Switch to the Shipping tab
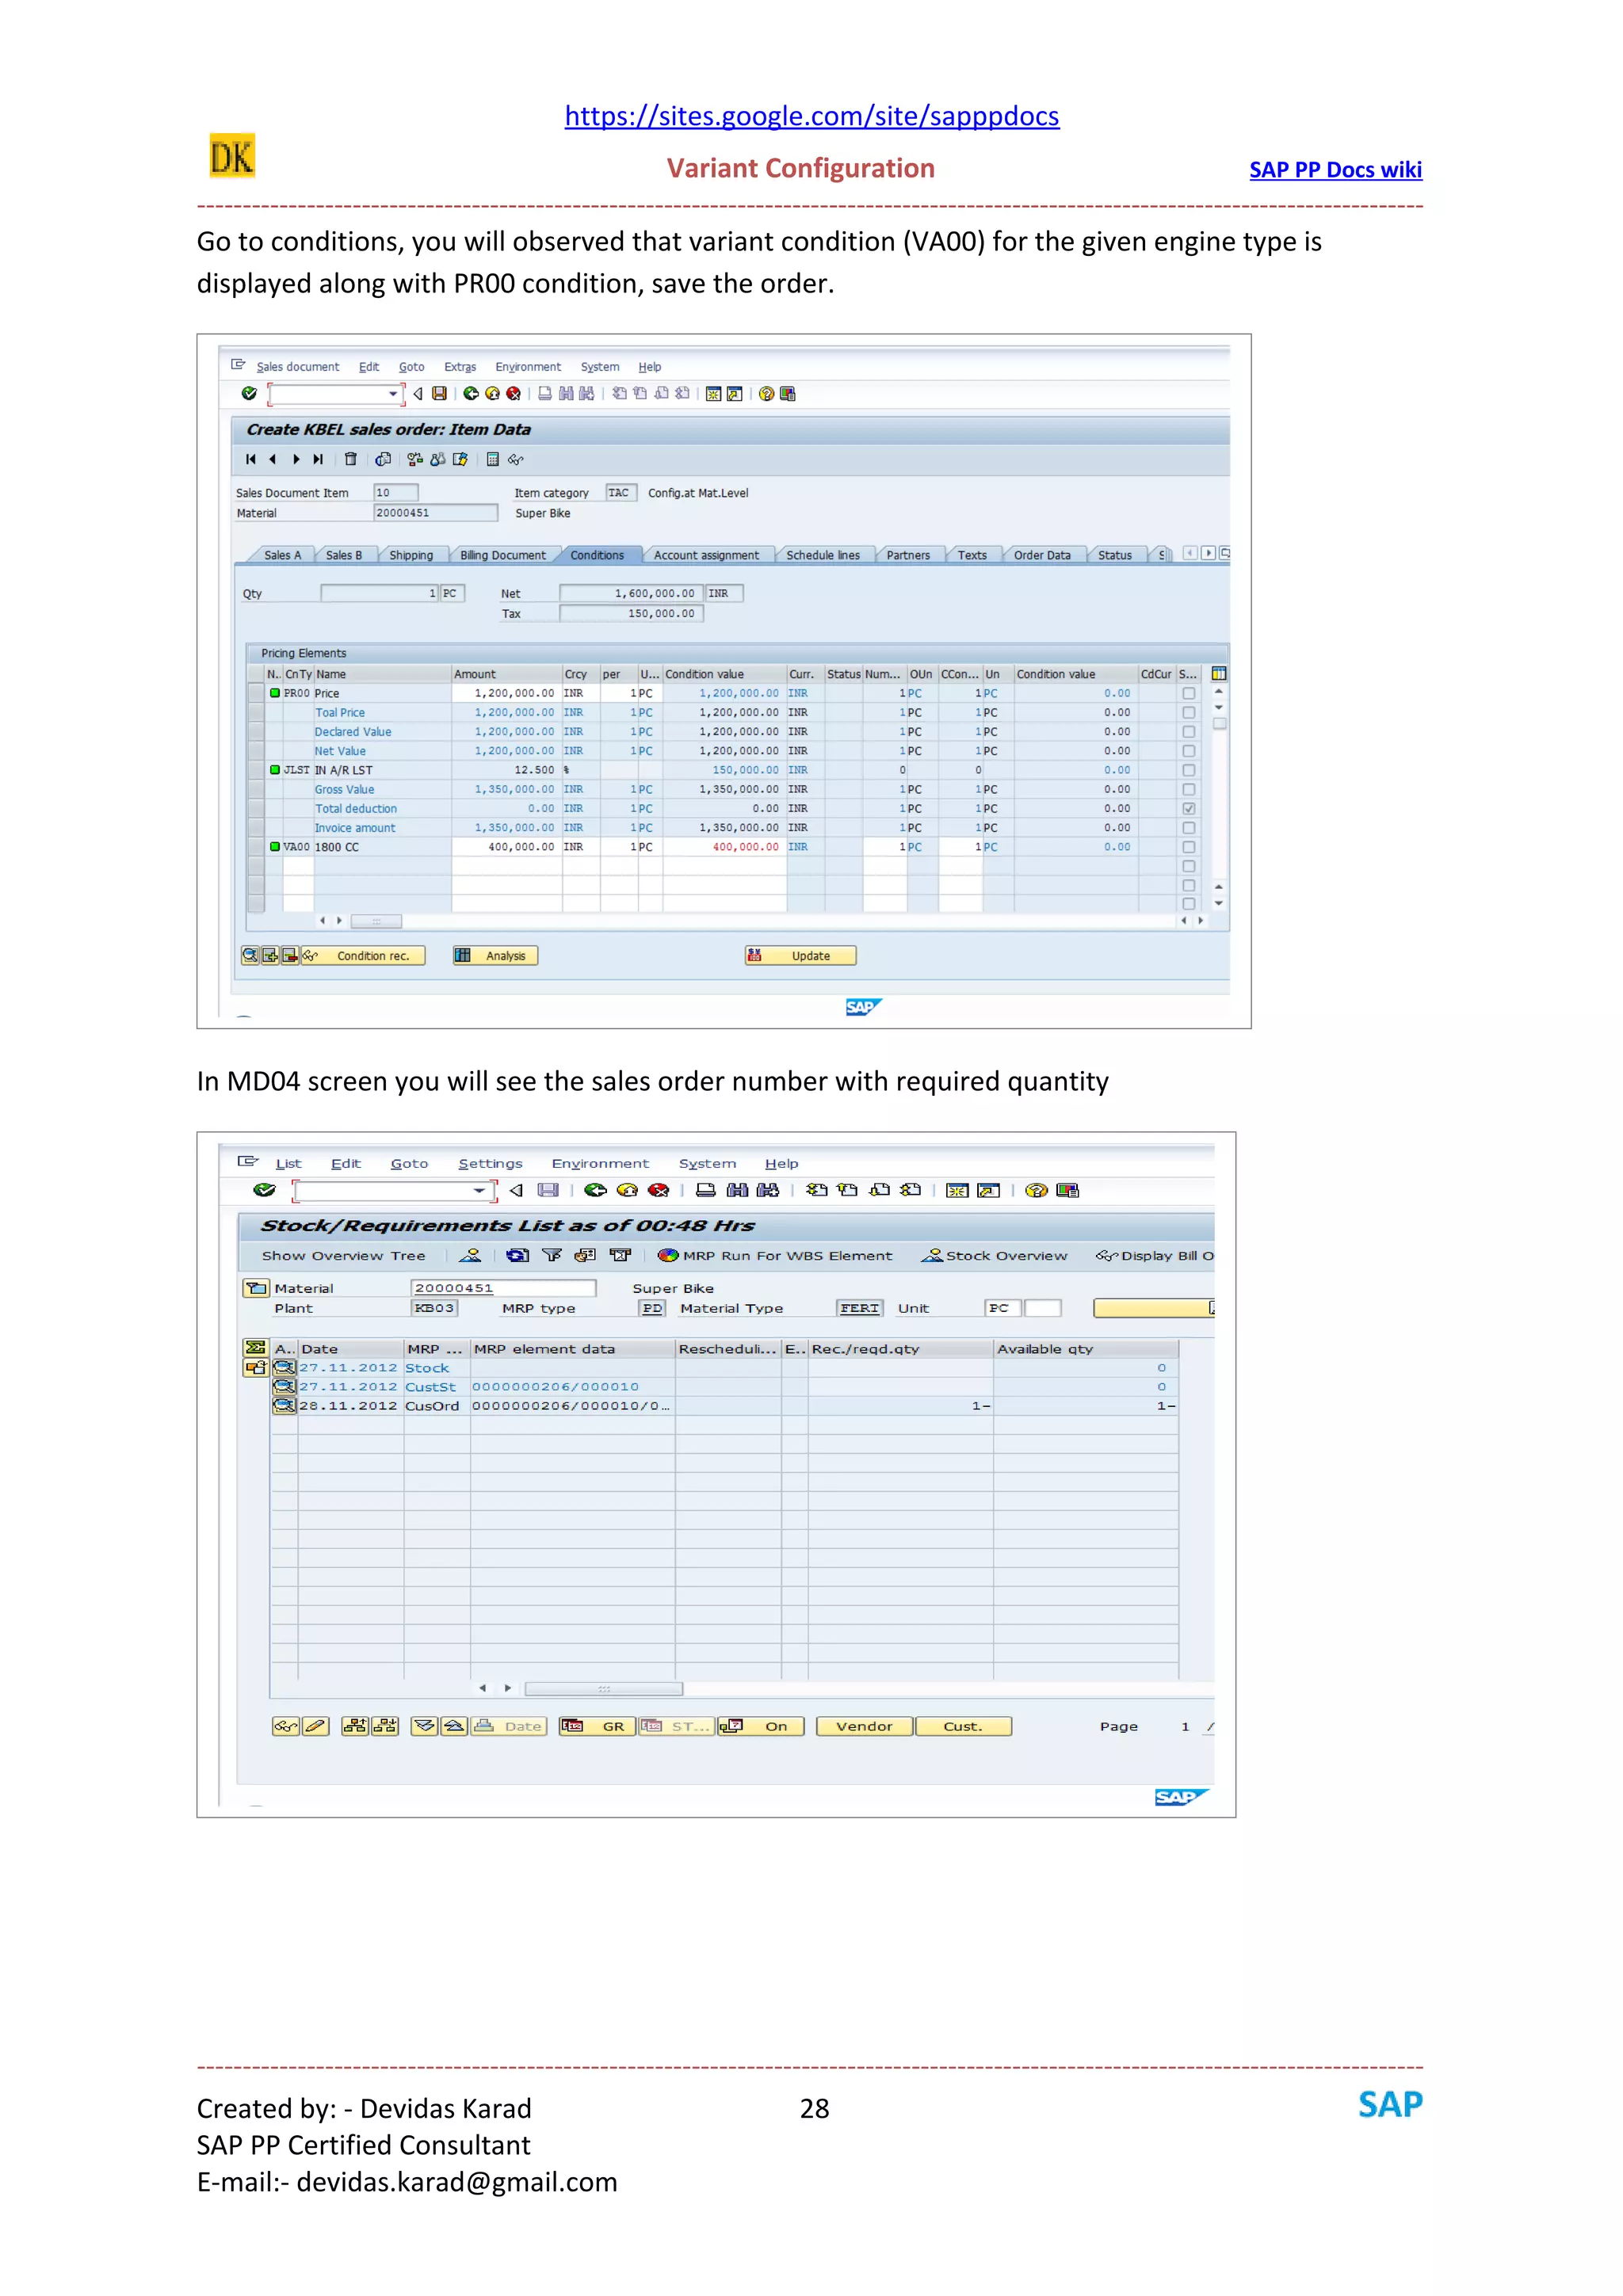The width and height of the screenshot is (1623, 2296). 411,555
